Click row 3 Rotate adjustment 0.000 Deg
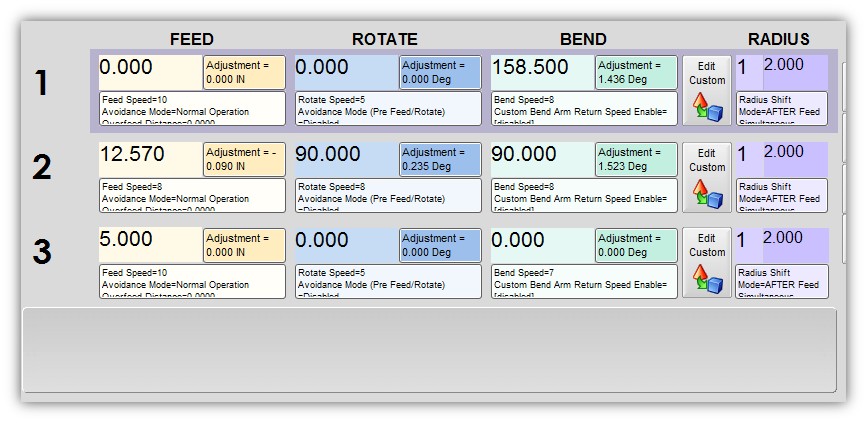The image size is (867, 423). [439, 245]
